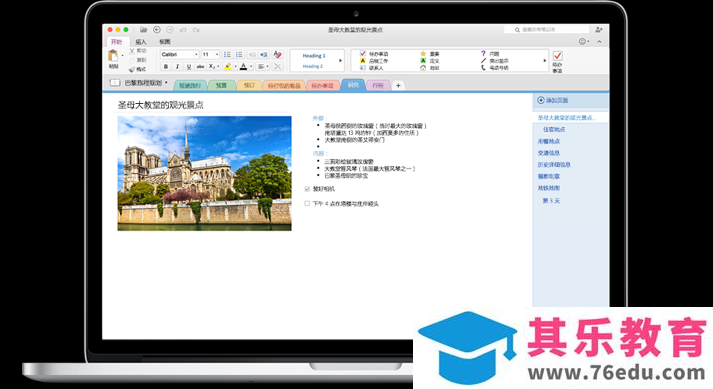Collapse the ribbon with the chevron
This screenshot has width=713, height=389.
point(599,41)
